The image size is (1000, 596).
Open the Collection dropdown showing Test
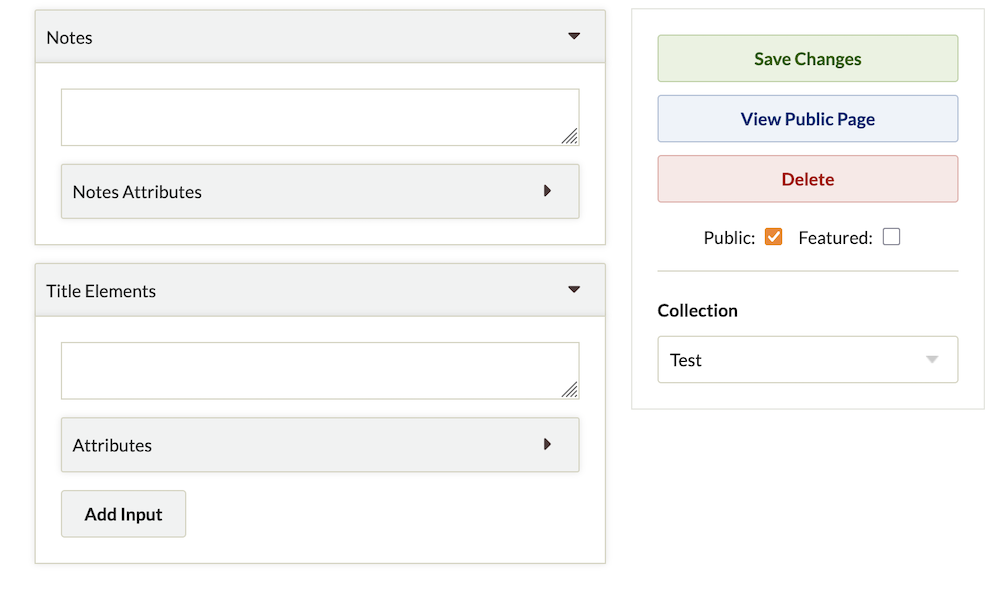click(x=807, y=360)
